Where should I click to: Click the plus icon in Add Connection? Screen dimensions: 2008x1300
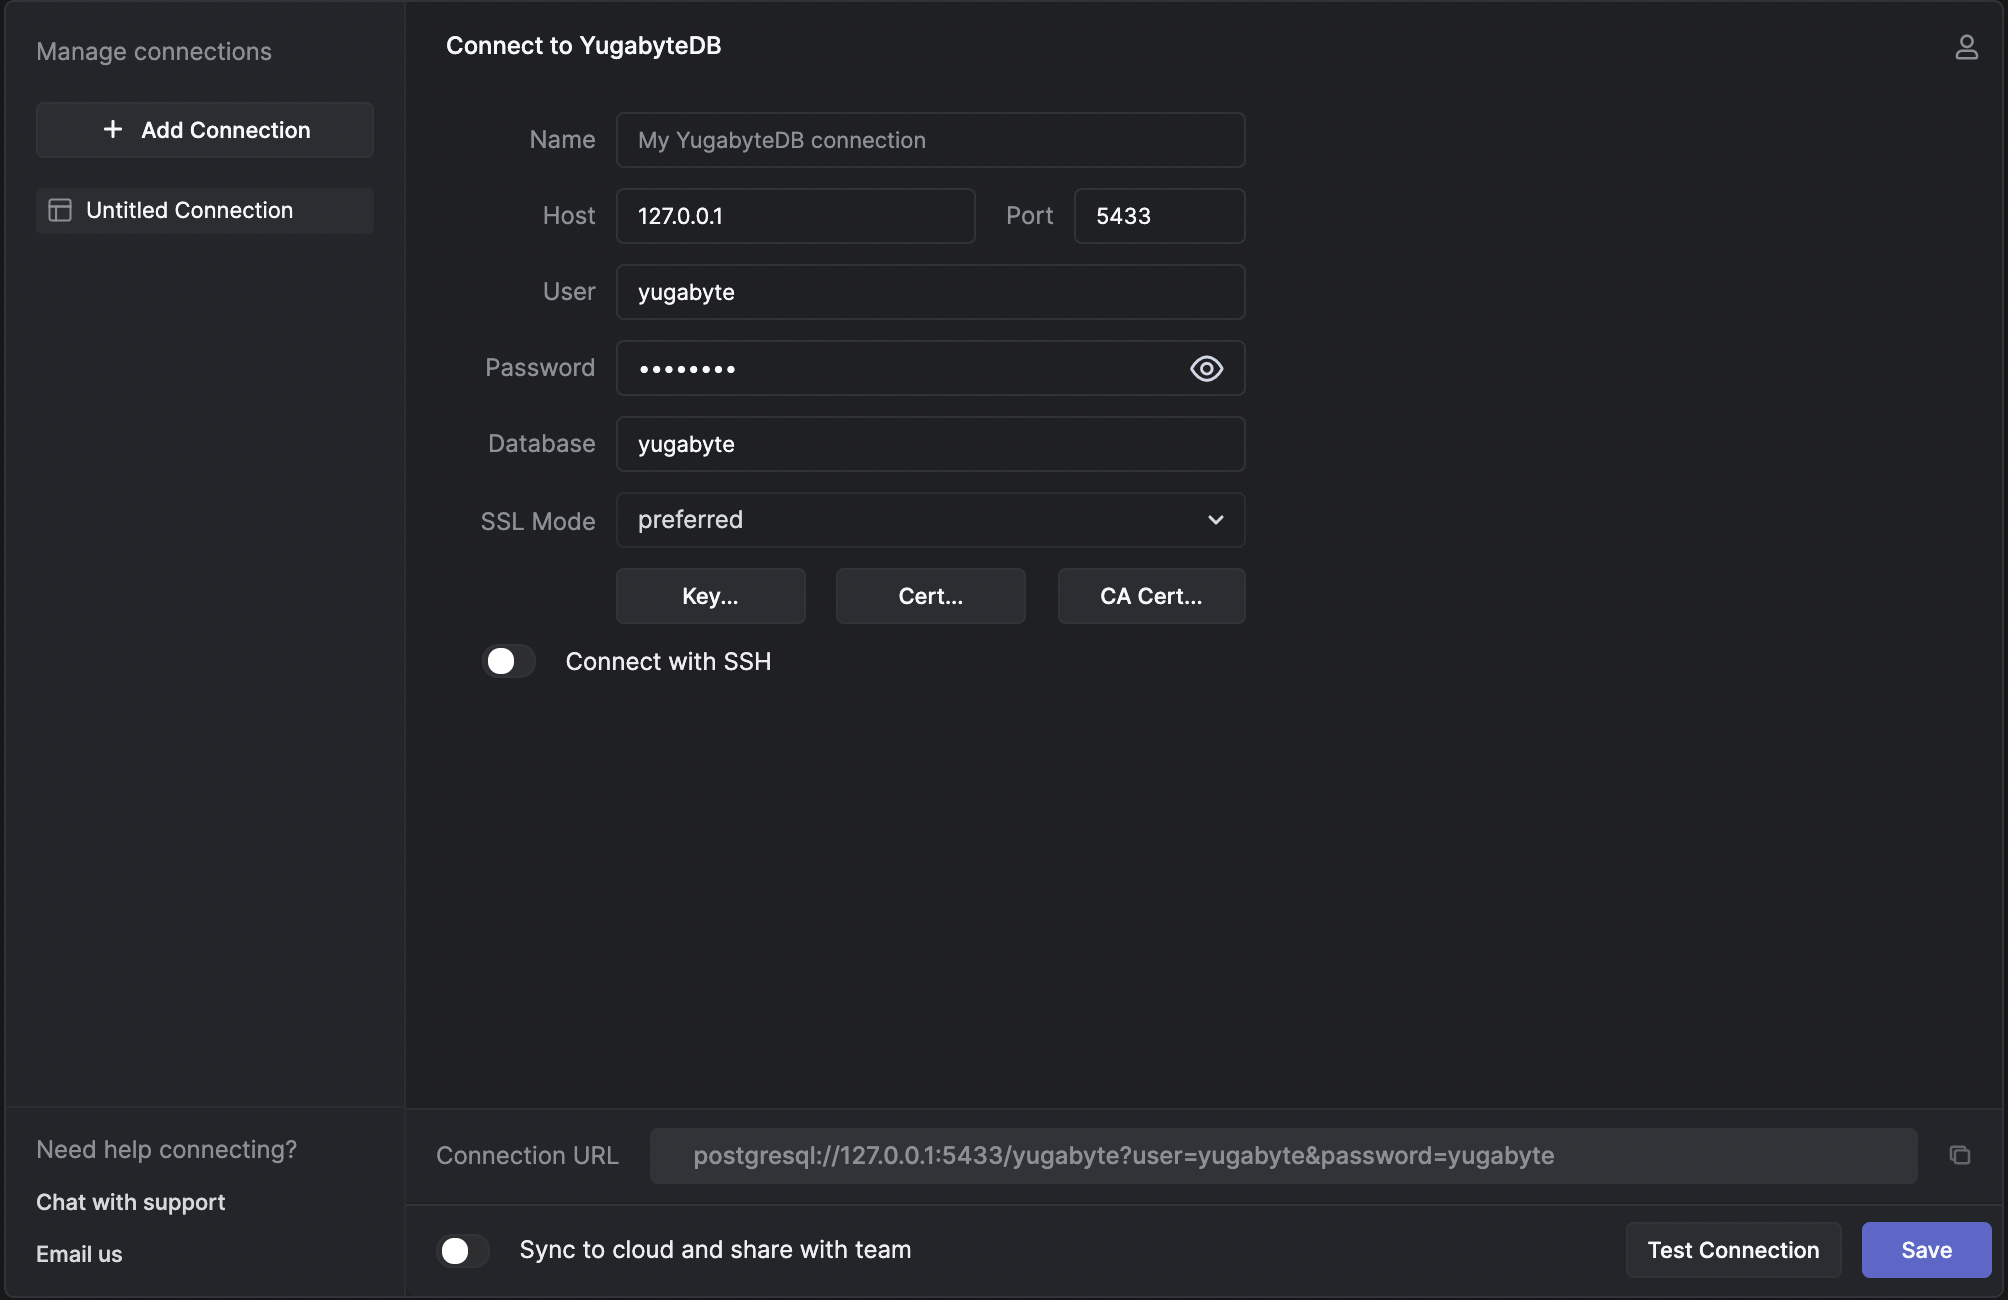pos(111,129)
